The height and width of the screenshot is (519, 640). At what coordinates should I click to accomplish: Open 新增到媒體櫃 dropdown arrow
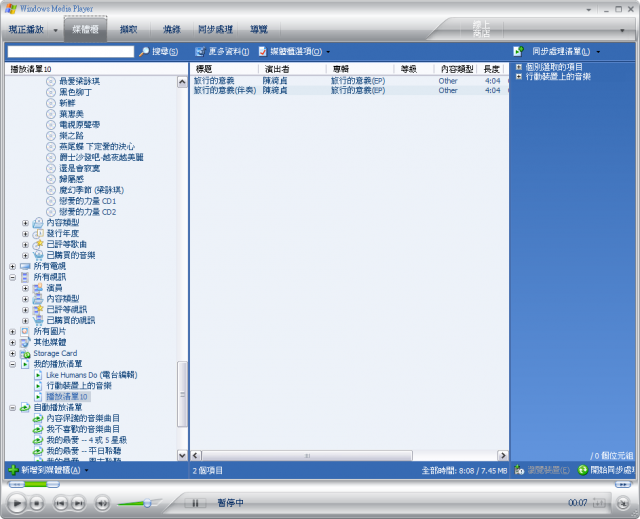coord(87,470)
